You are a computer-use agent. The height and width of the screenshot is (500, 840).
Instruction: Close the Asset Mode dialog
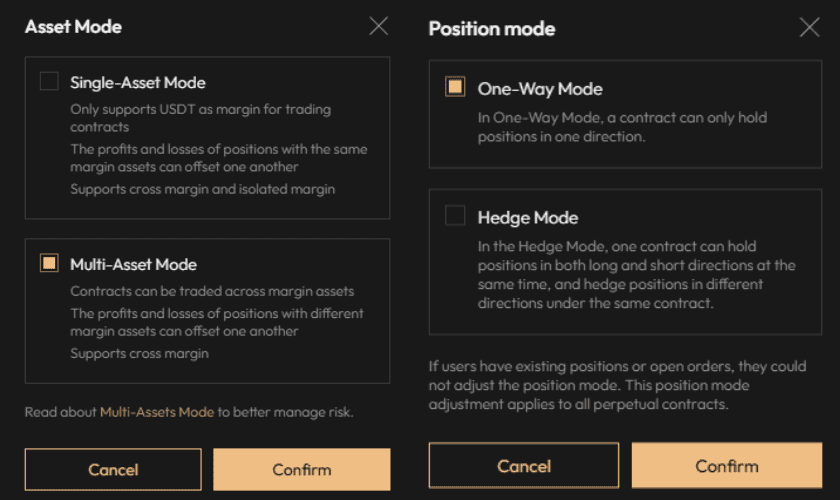tap(378, 27)
